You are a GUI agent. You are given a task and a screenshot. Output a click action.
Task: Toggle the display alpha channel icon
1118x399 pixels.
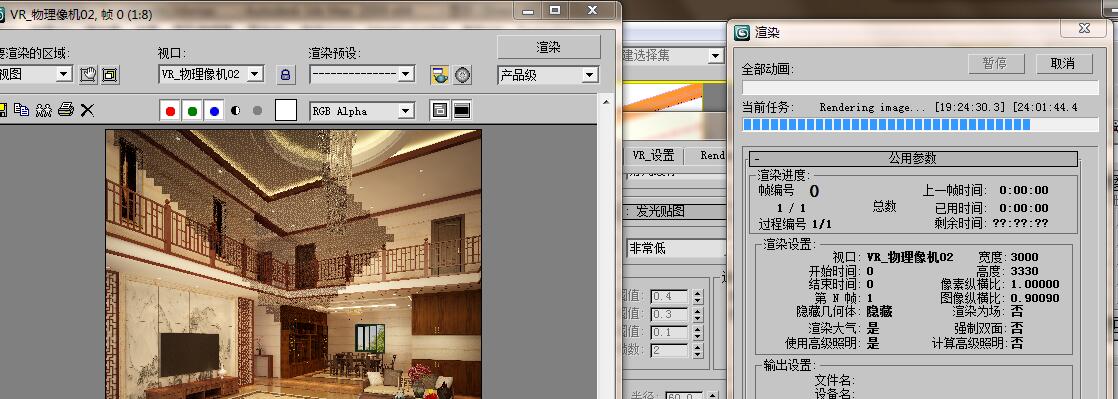pos(235,110)
